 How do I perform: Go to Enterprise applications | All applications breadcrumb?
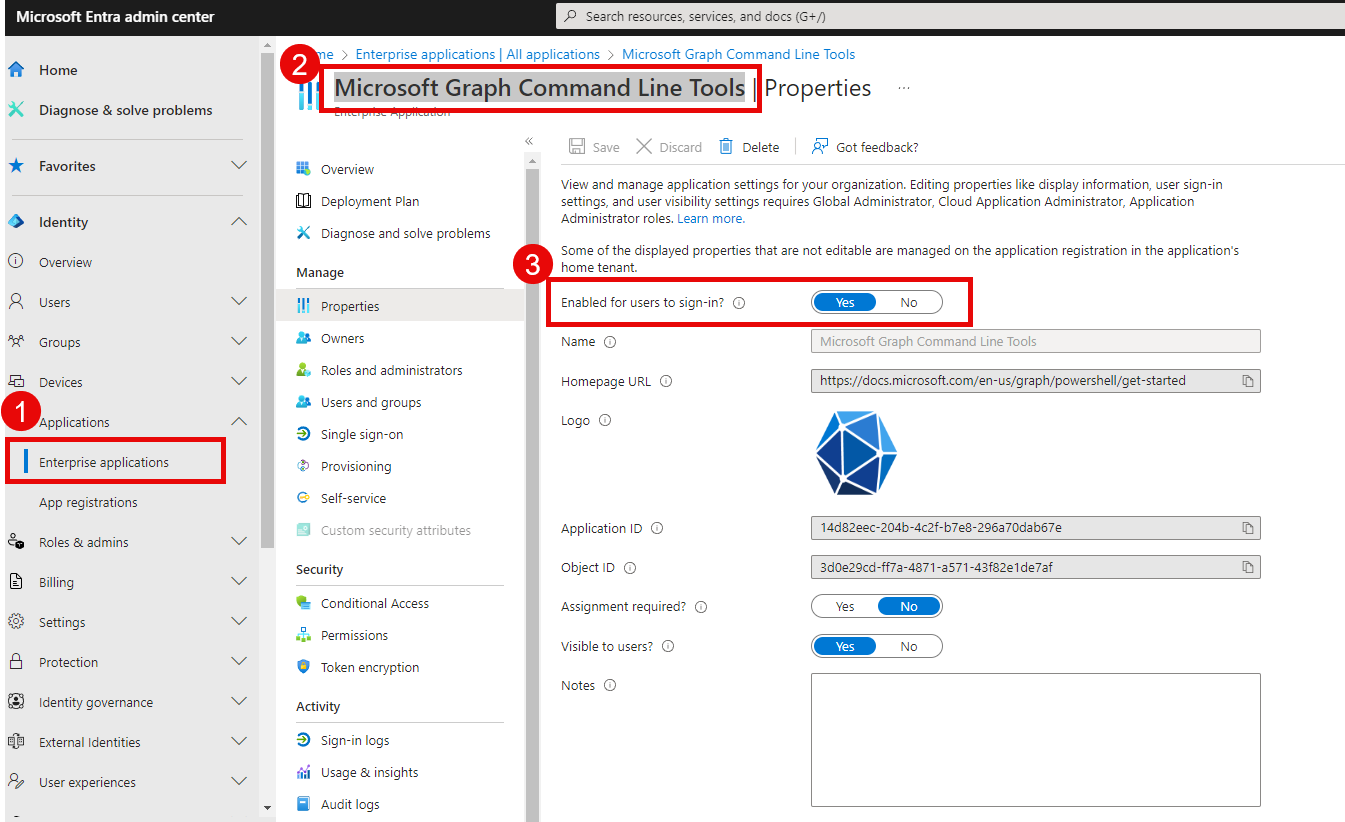pyautogui.click(x=478, y=54)
